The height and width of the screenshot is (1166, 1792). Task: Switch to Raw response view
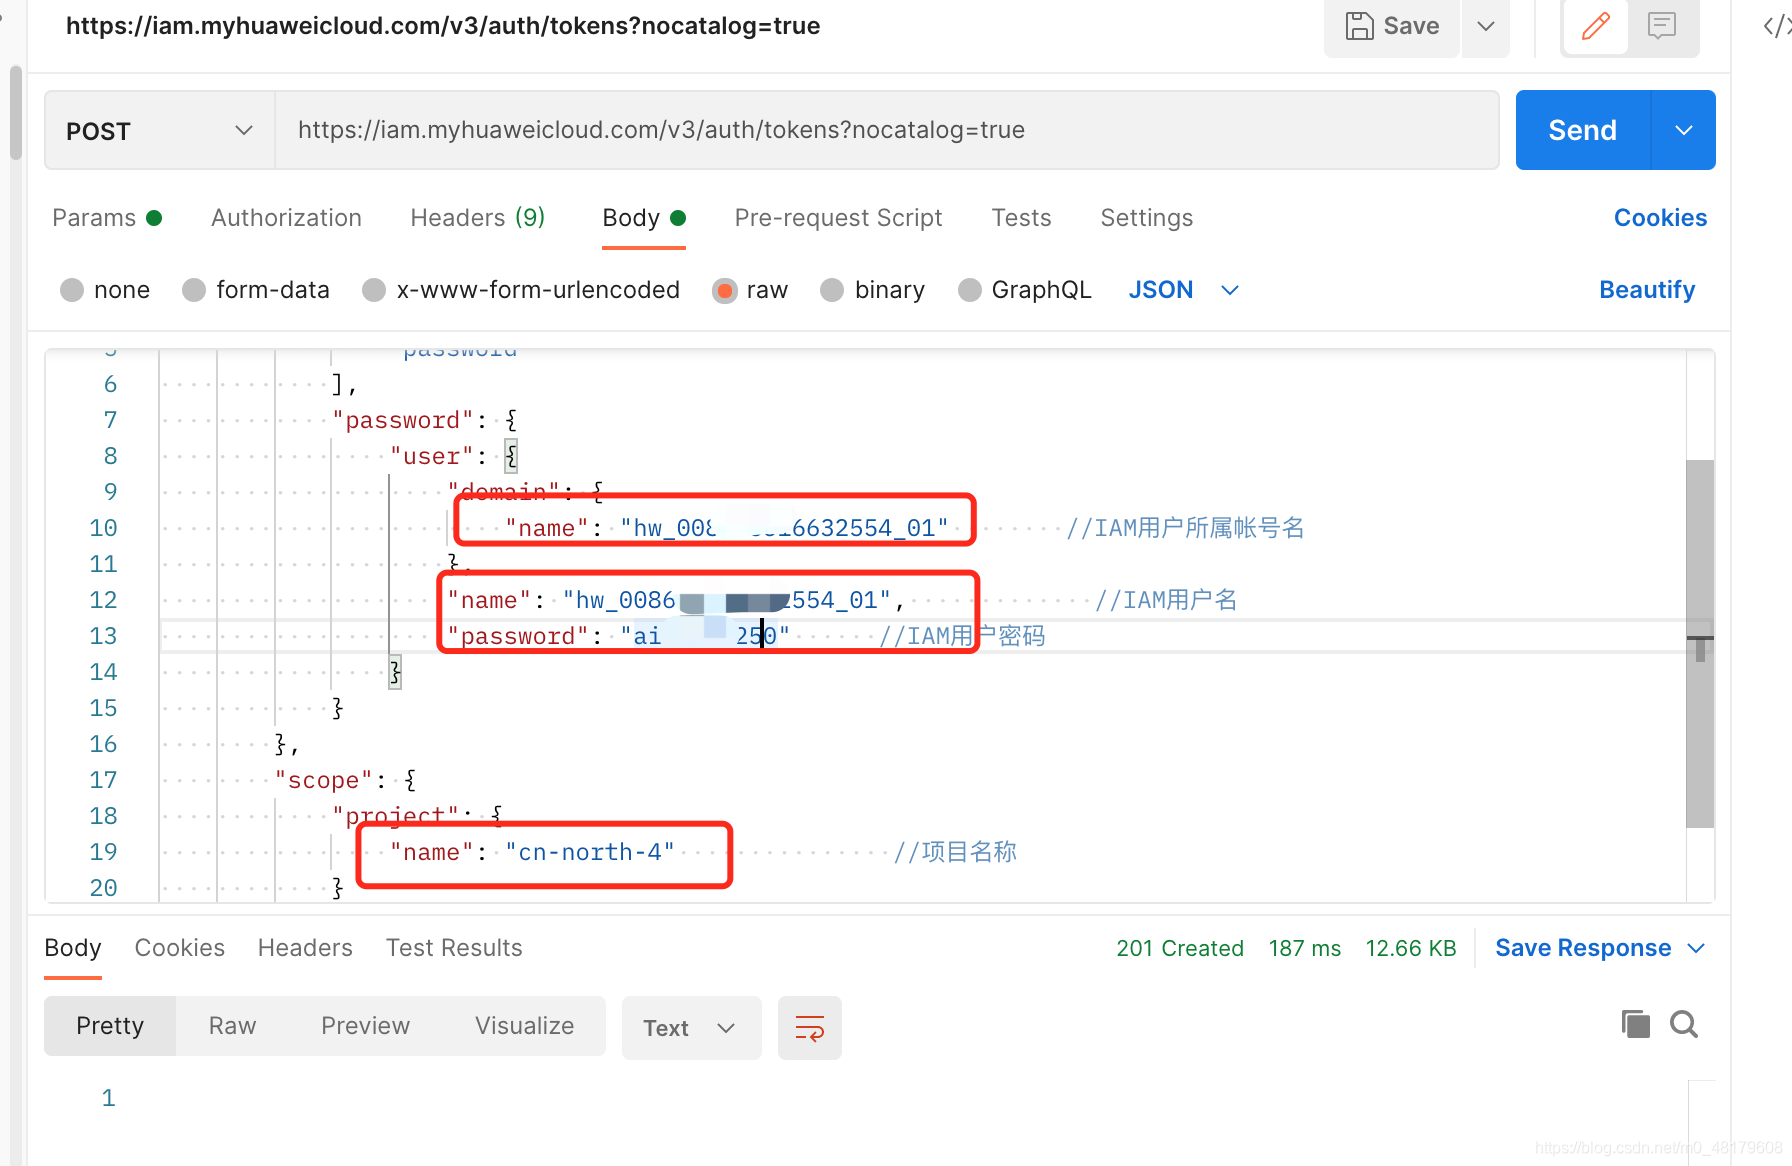pyautogui.click(x=232, y=1026)
